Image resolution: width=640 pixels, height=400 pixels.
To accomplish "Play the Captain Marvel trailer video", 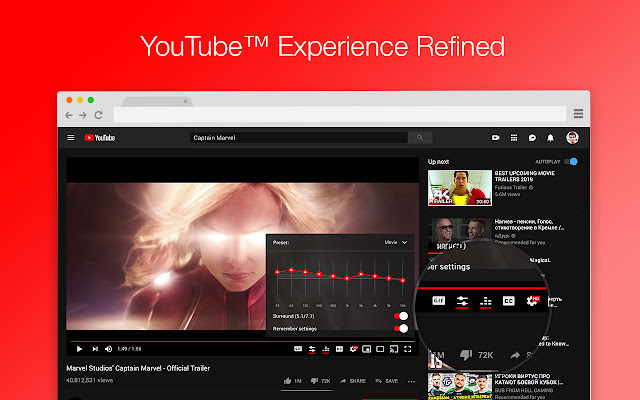I will 79,349.
